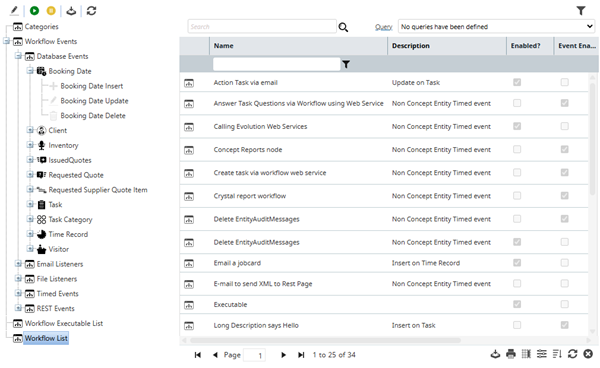
Task: Select Booking Date Insert event
Action: 91,86
